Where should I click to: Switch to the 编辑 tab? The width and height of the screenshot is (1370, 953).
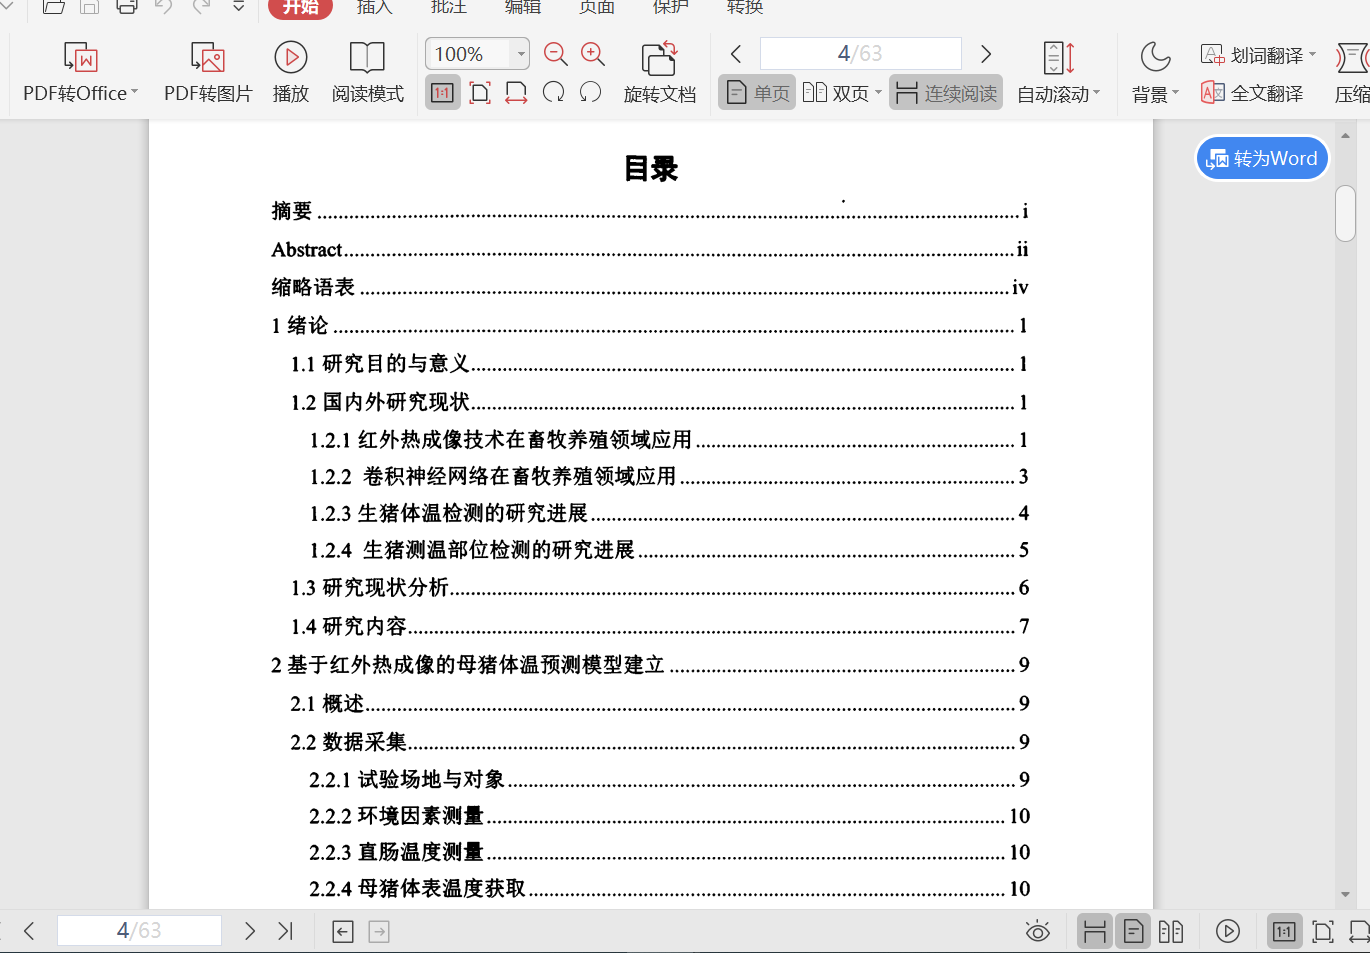click(x=522, y=7)
